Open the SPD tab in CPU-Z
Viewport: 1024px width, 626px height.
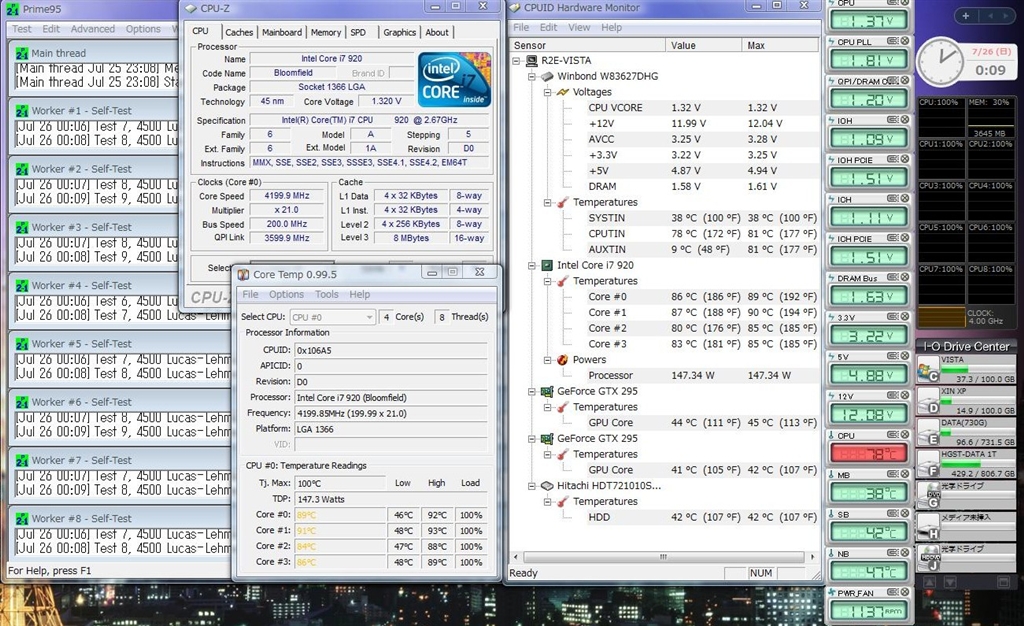[x=358, y=32]
